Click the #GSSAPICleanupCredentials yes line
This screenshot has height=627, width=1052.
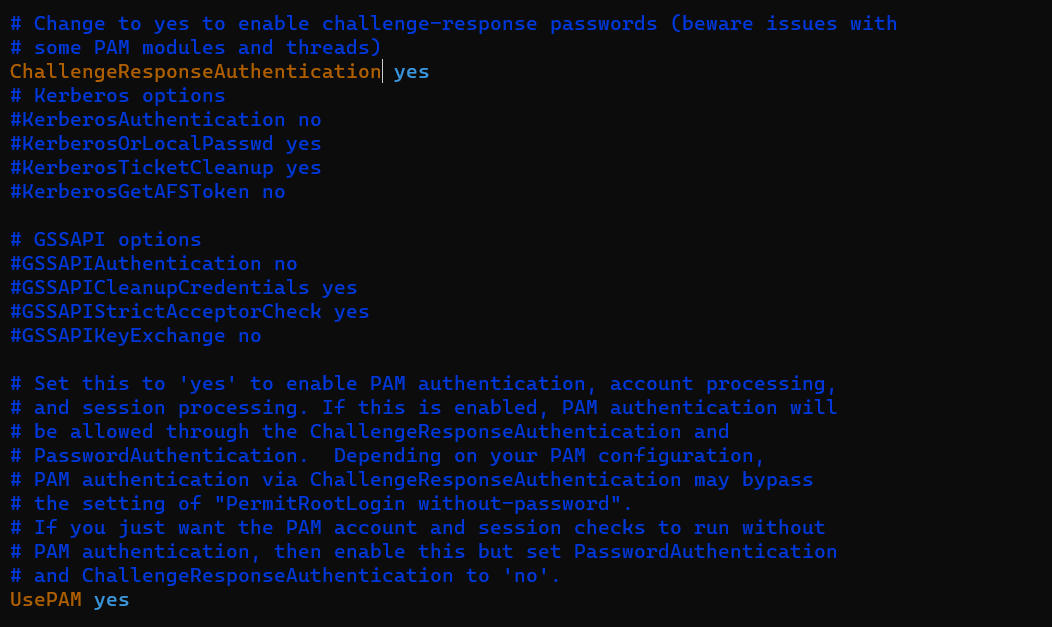[x=183, y=288]
